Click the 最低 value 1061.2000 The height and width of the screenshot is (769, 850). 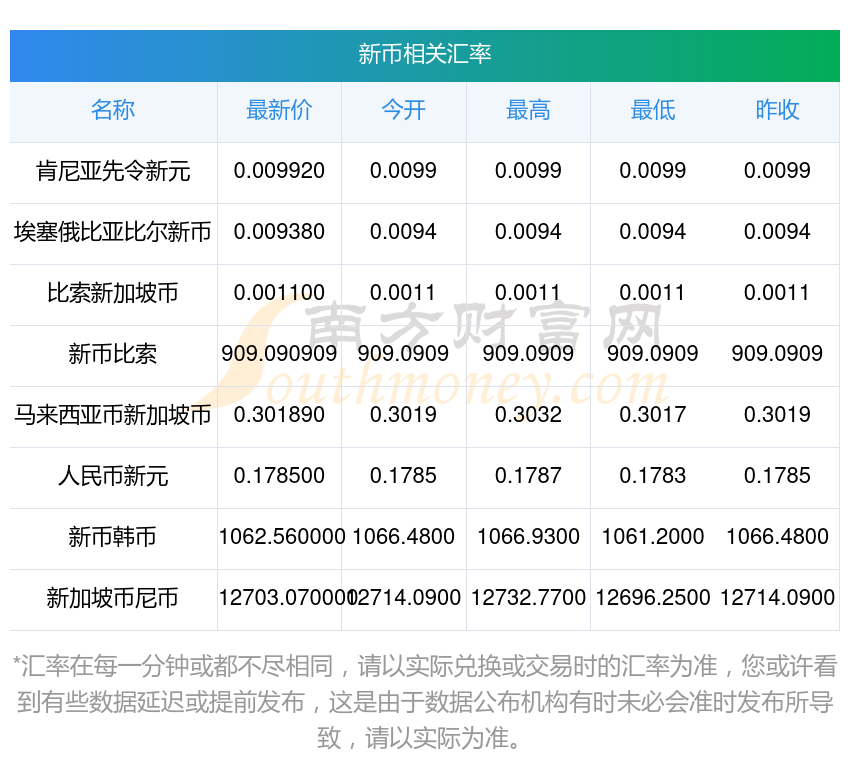[653, 537]
